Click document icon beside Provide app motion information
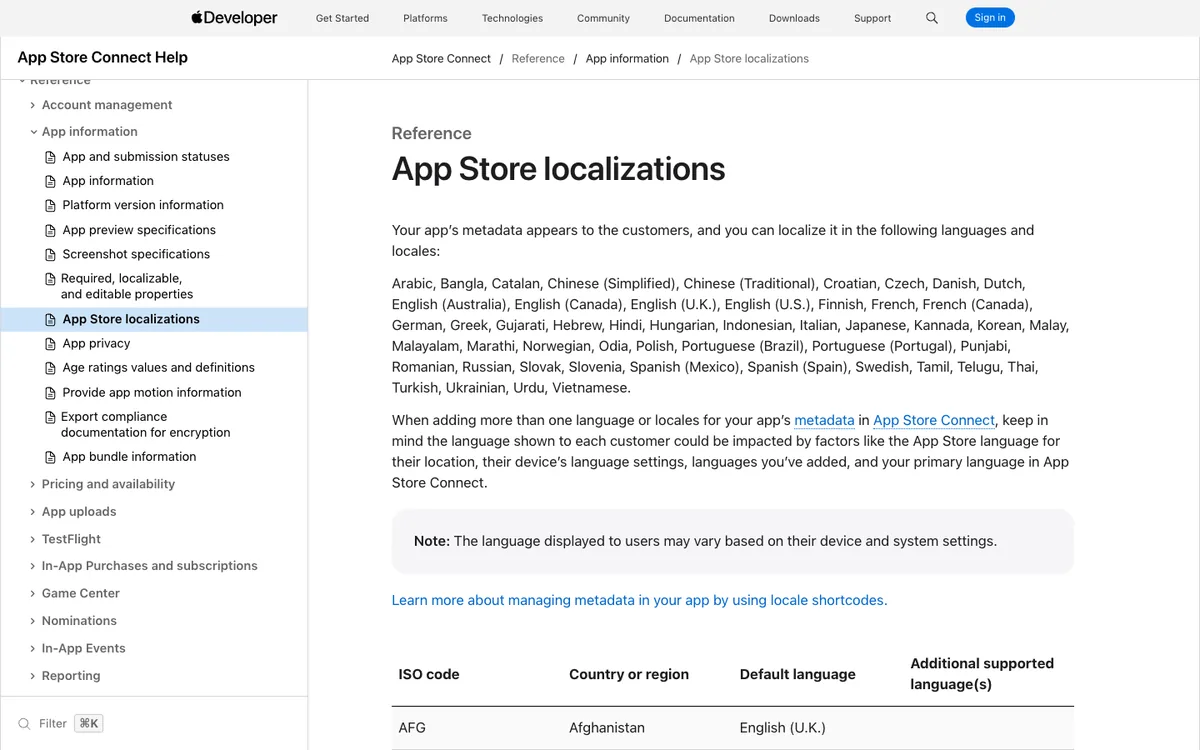Image resolution: width=1200 pixels, height=750 pixels. pos(51,393)
